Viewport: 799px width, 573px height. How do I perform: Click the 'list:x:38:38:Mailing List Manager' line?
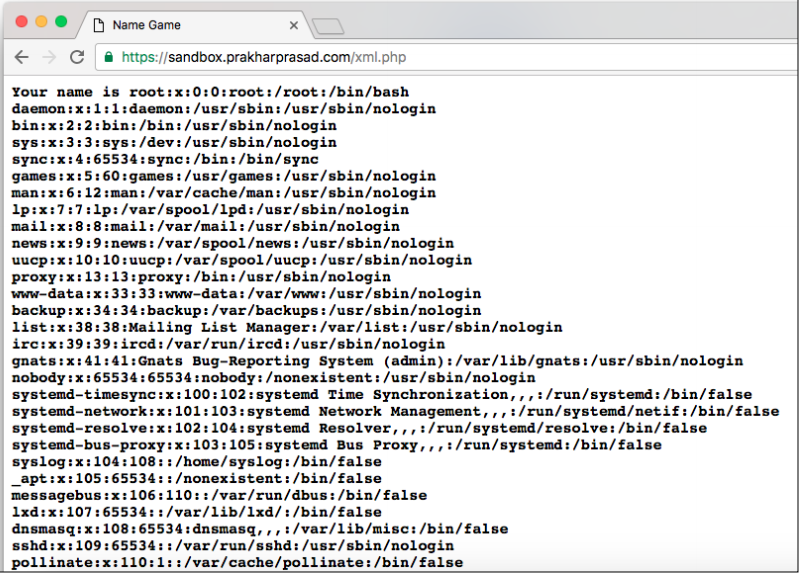[x=287, y=328]
